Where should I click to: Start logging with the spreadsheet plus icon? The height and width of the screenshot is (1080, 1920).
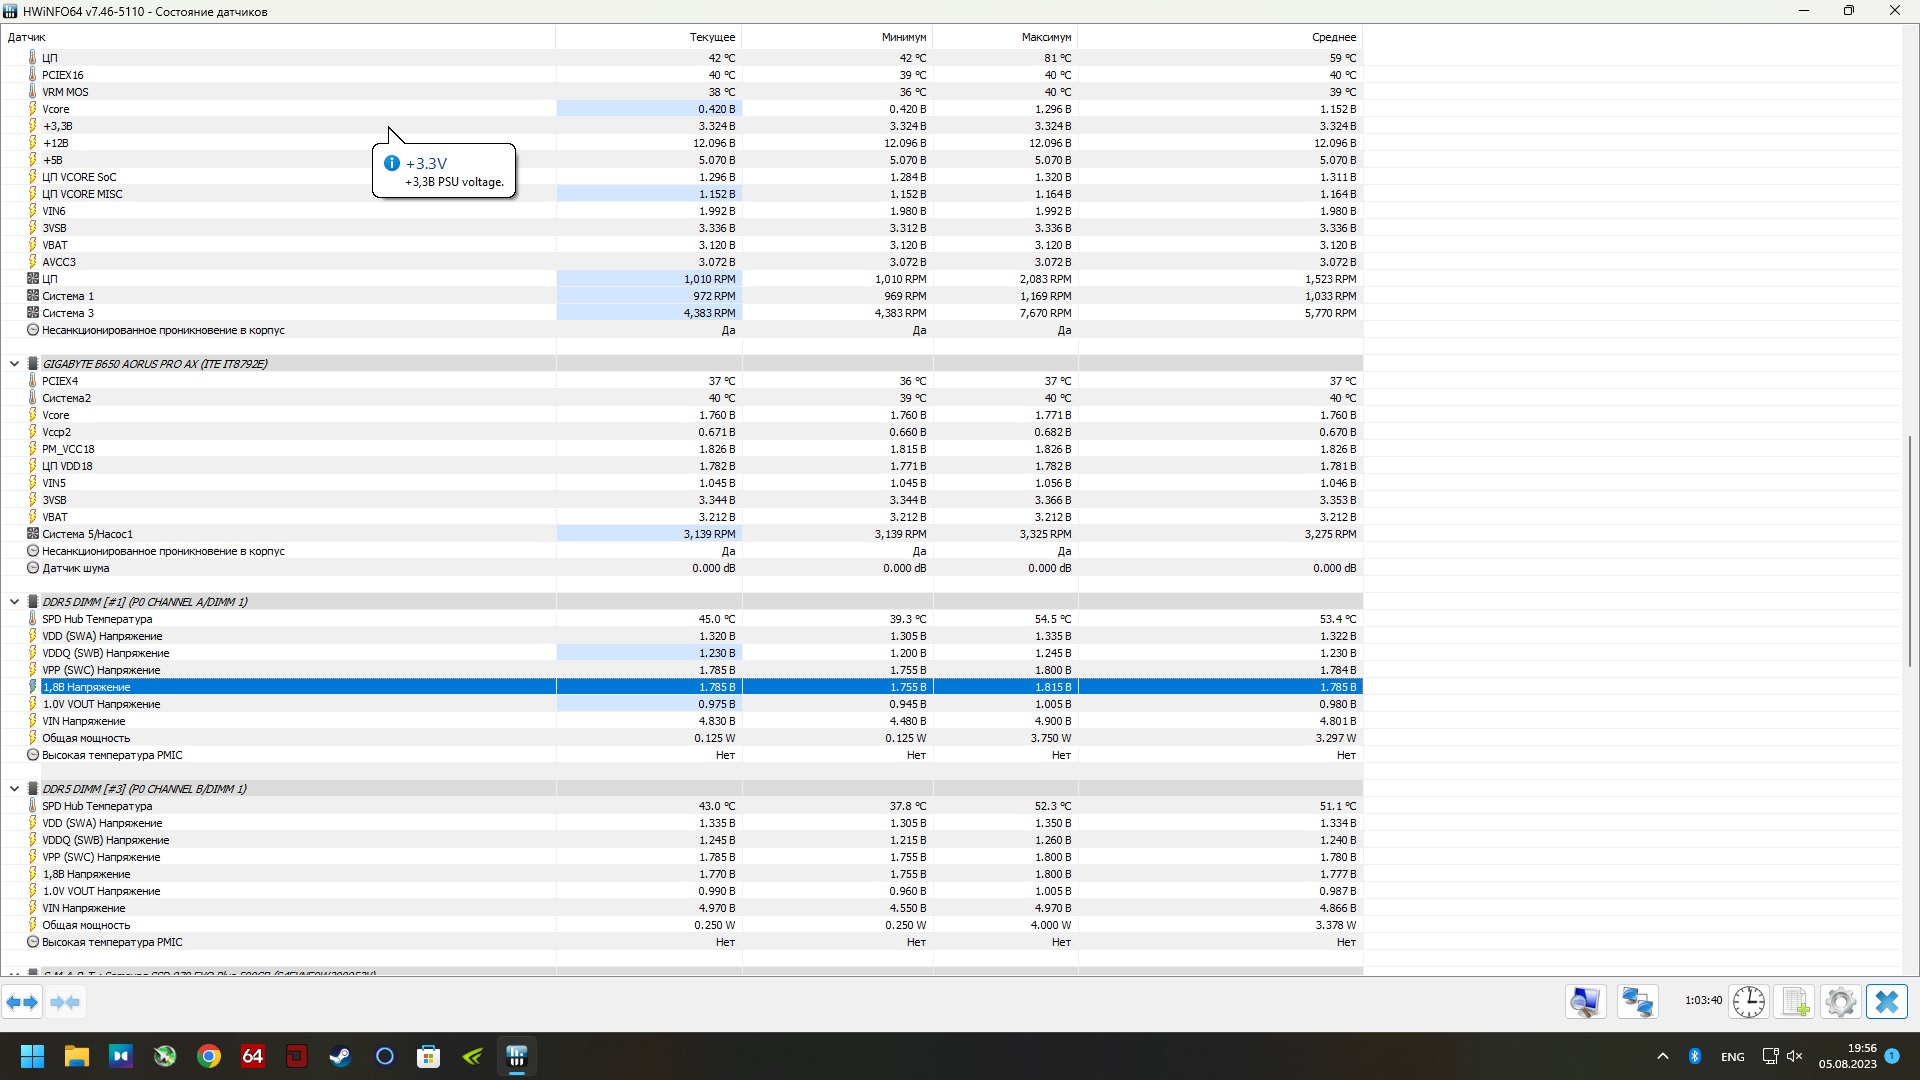1795,1002
